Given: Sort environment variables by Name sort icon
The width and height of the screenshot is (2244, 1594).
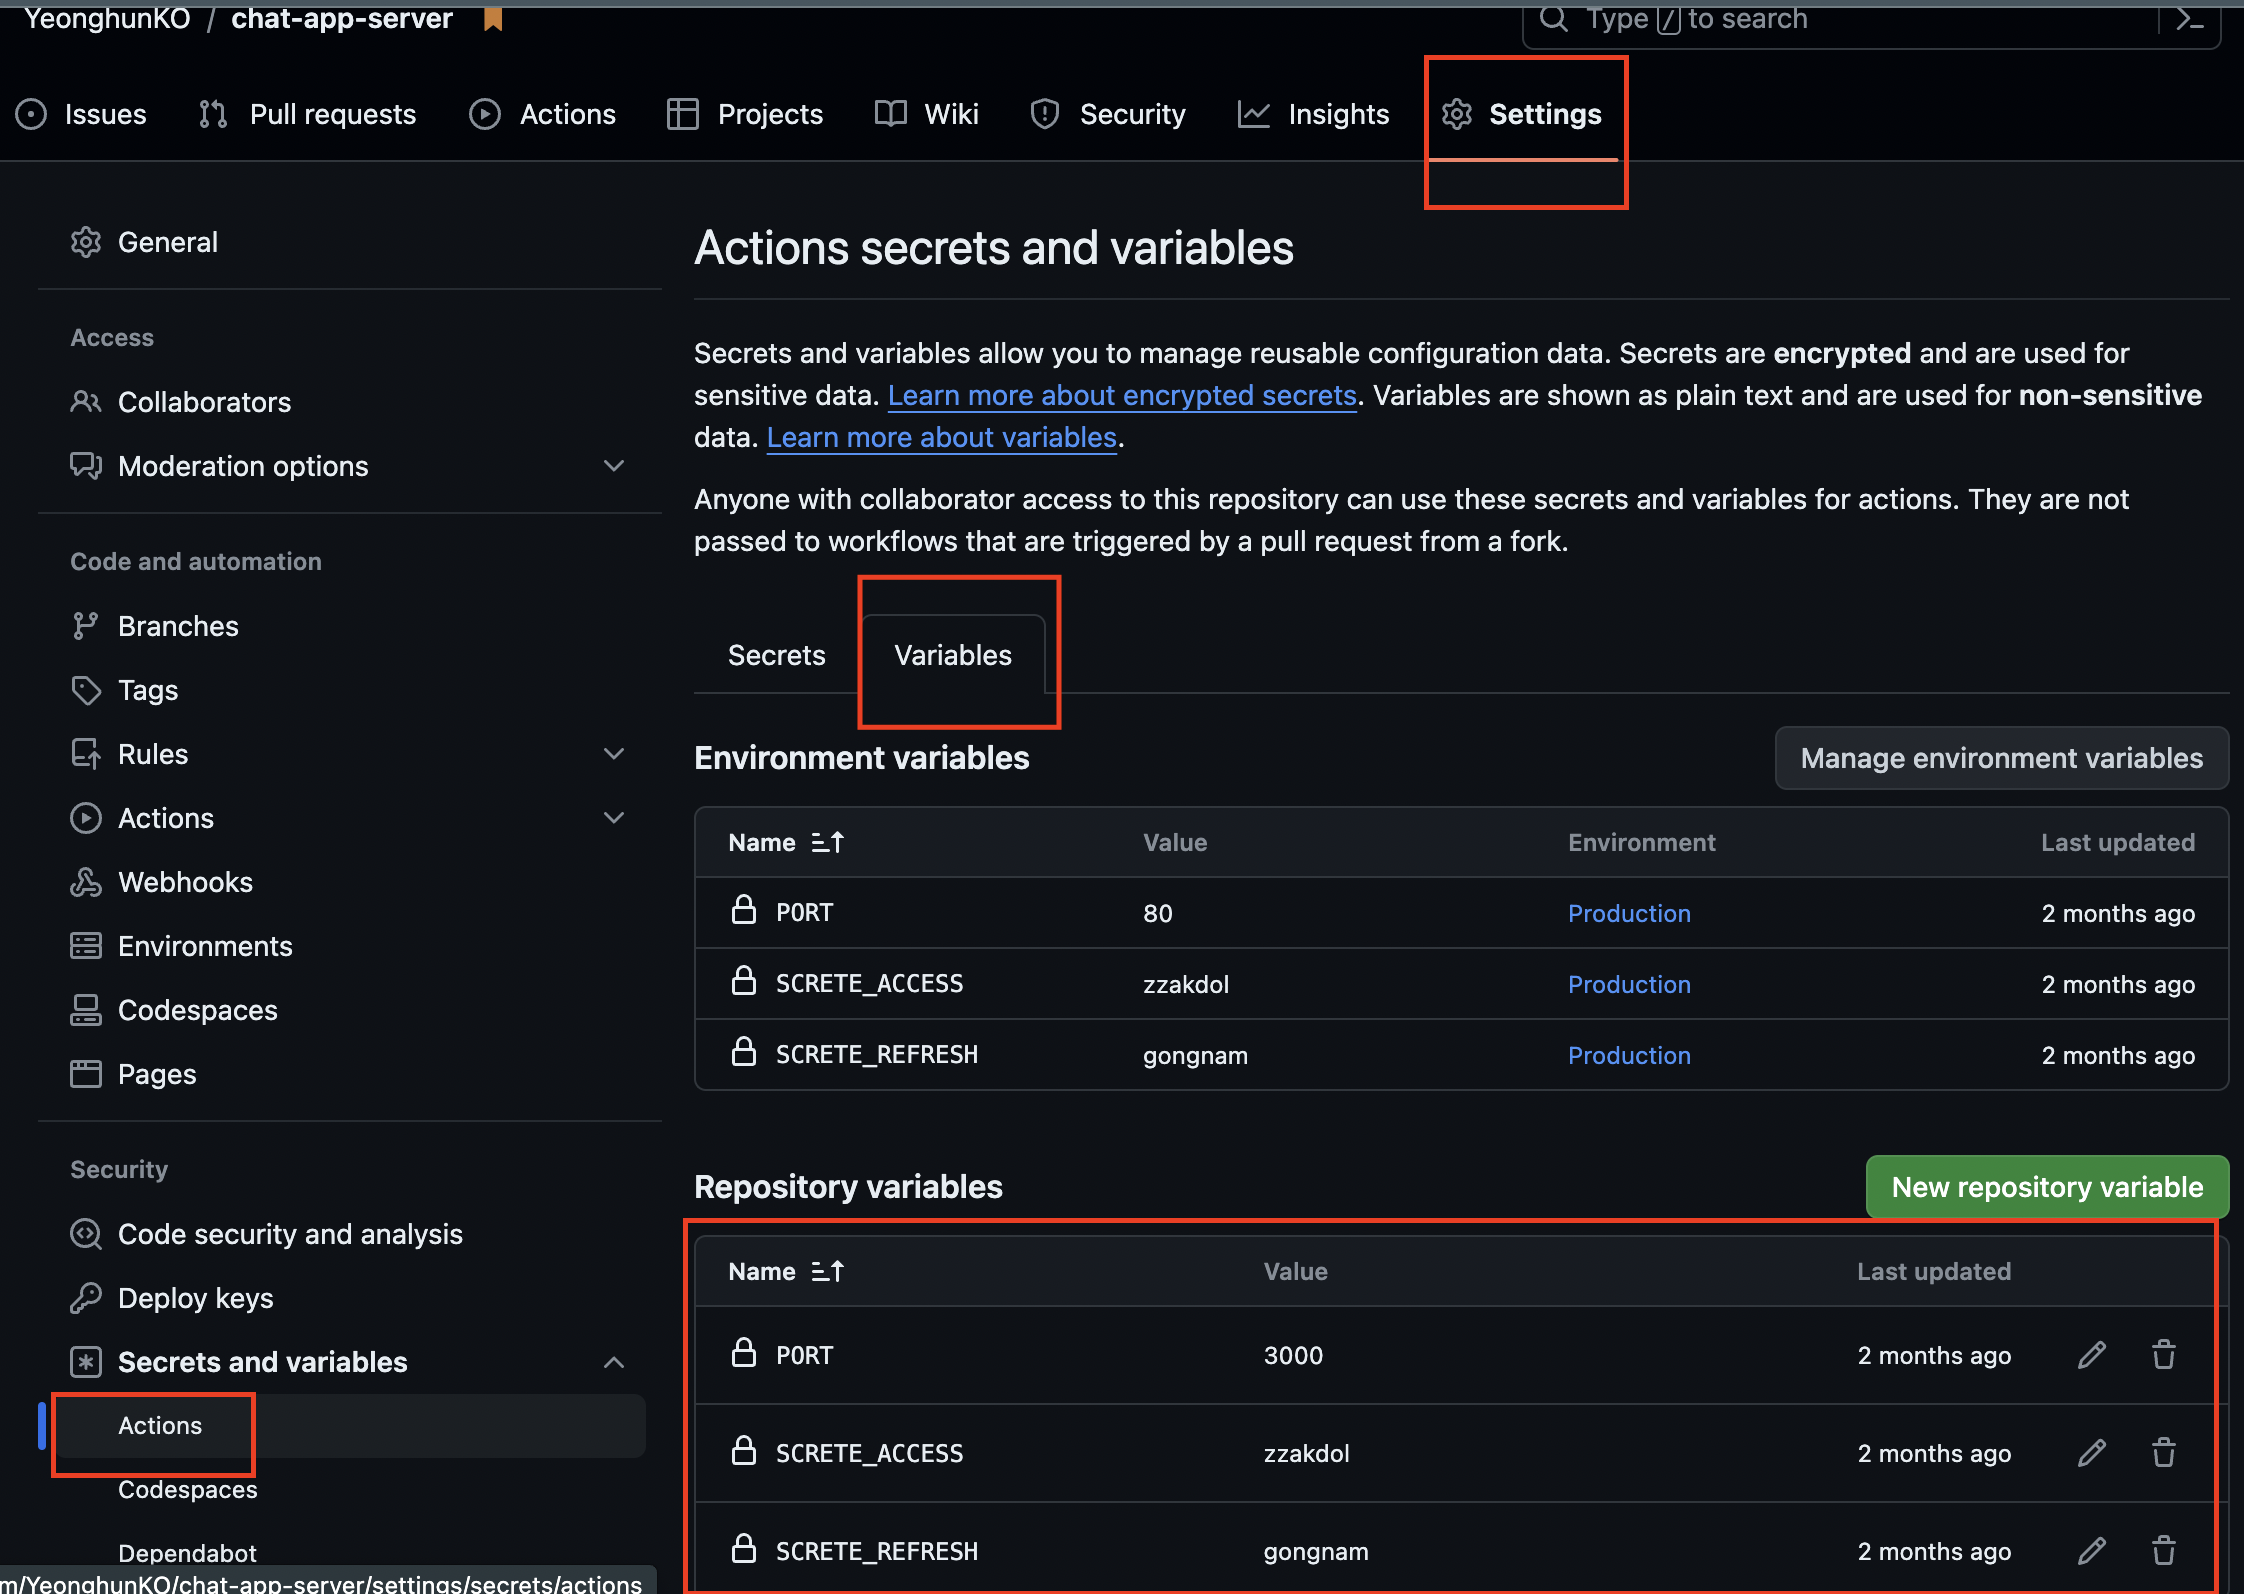Looking at the screenshot, I should click(828, 843).
